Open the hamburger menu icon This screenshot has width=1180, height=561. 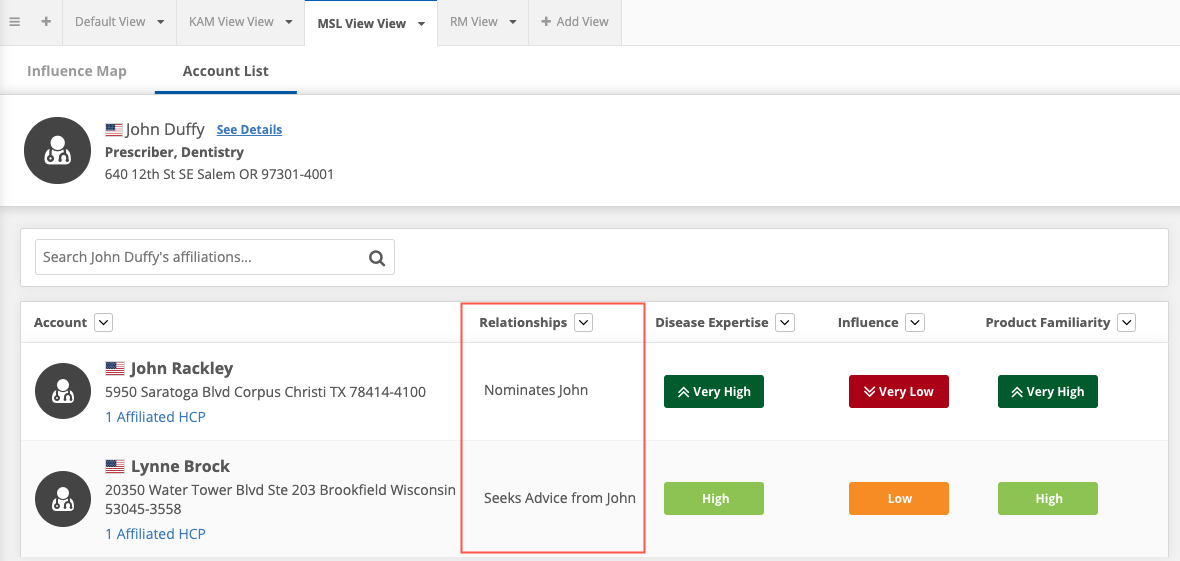[x=15, y=22]
